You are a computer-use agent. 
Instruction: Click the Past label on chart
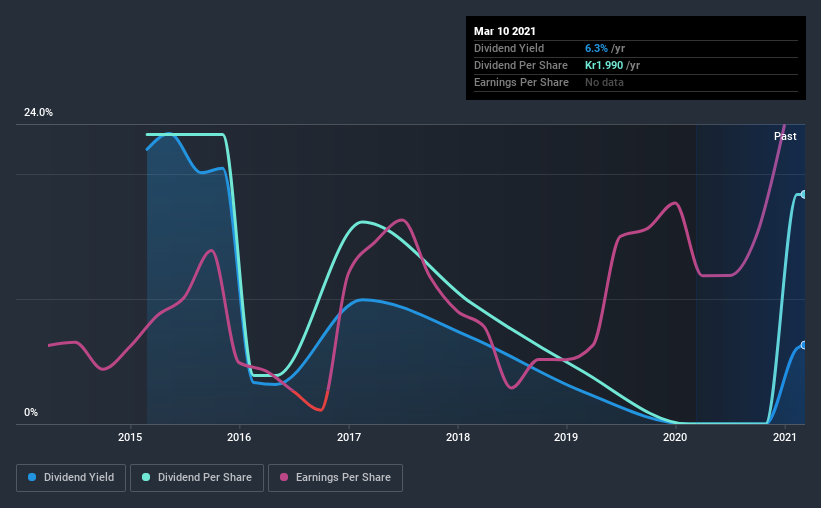point(785,136)
